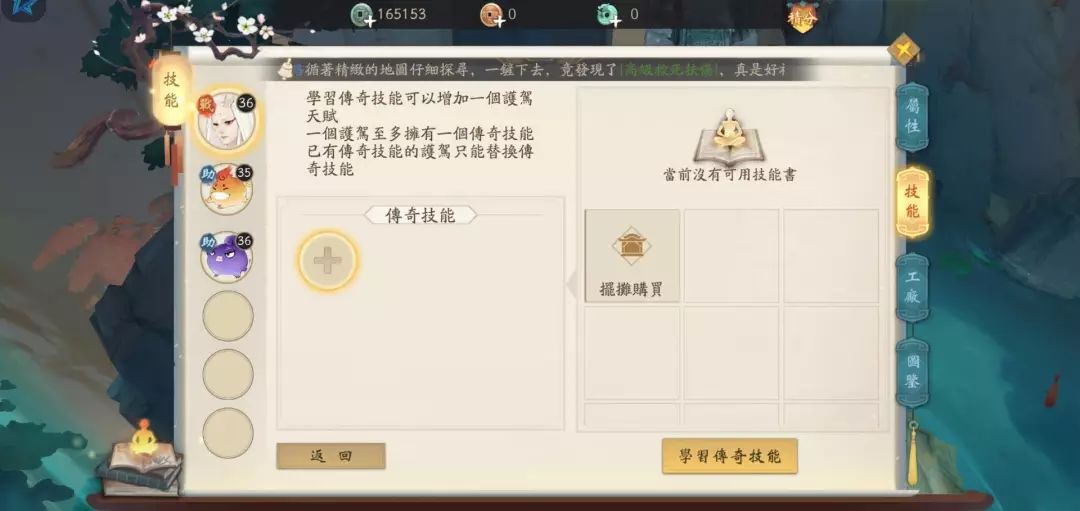Viewport: 1080px width, 511px height.
Task: Select the first empty companion slot
Action: point(227,315)
